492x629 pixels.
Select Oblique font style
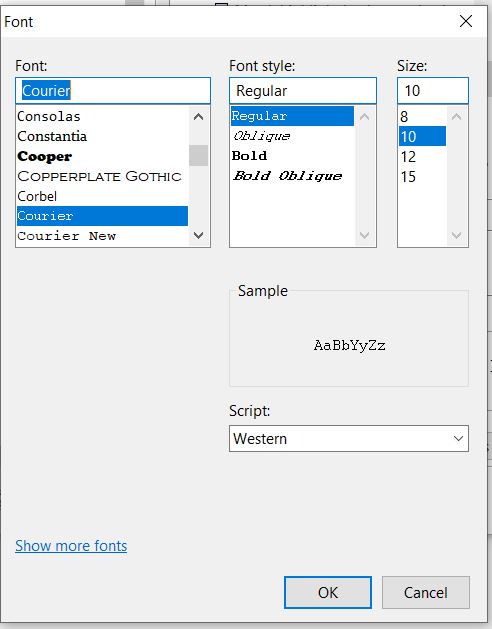(293, 136)
